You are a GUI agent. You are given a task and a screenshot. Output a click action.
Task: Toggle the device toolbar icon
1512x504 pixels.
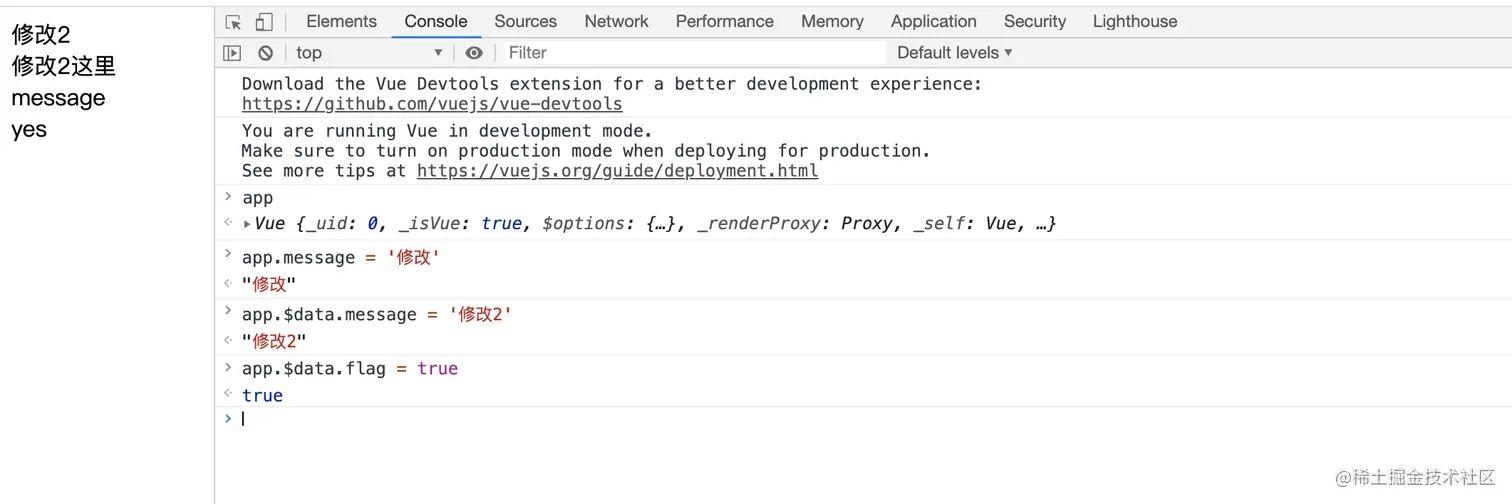pos(264,22)
